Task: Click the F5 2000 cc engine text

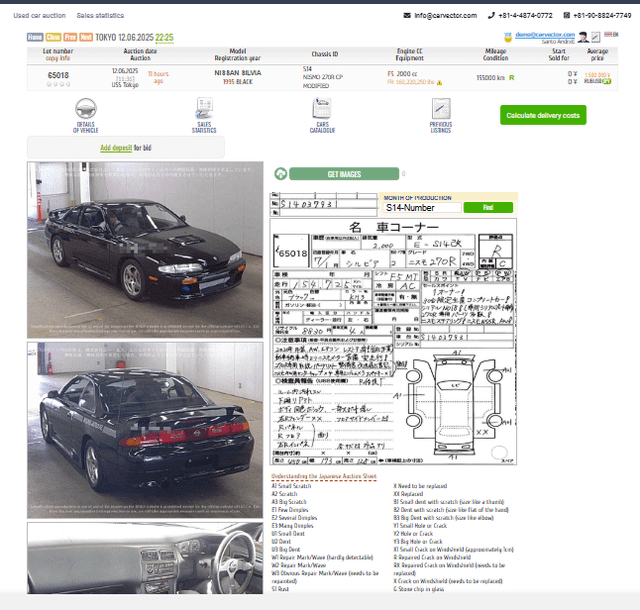Action: coord(402,74)
